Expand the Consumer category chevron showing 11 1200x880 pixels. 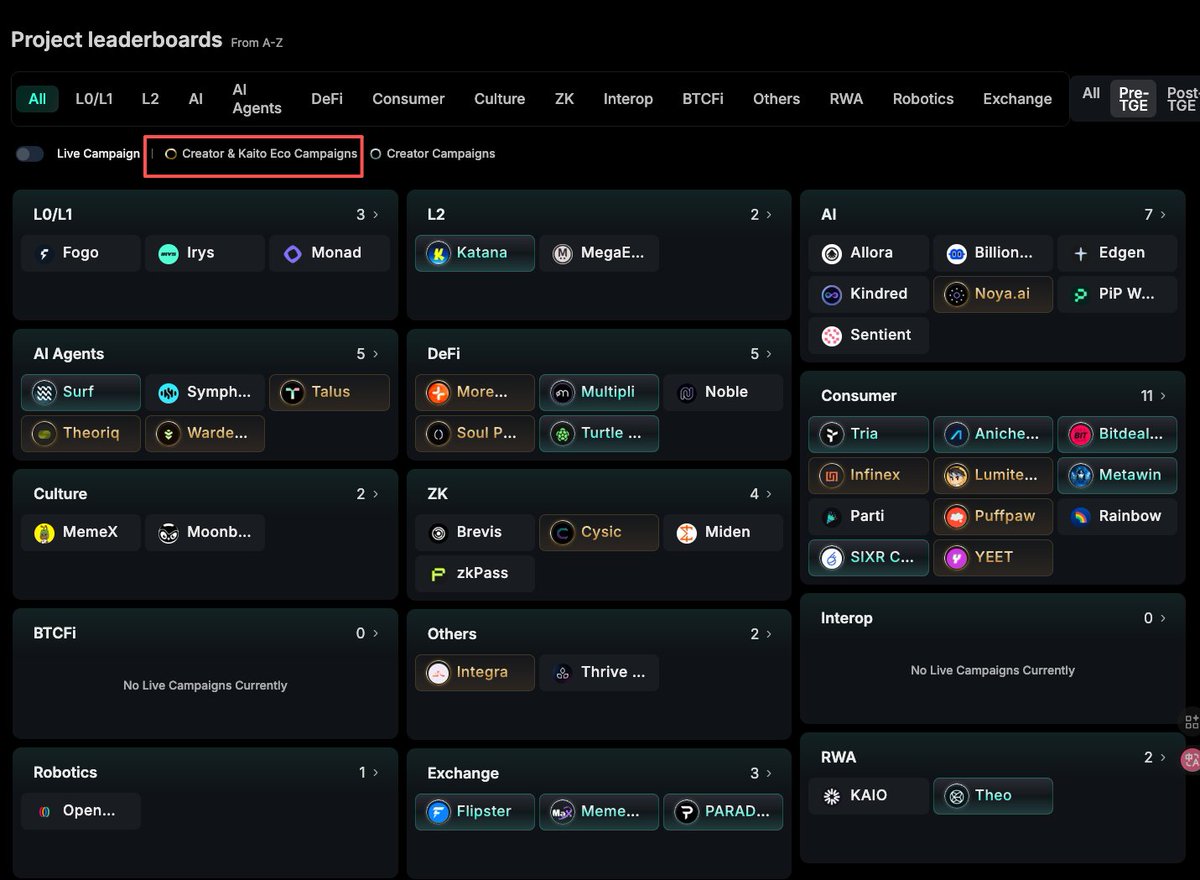(x=1163, y=396)
